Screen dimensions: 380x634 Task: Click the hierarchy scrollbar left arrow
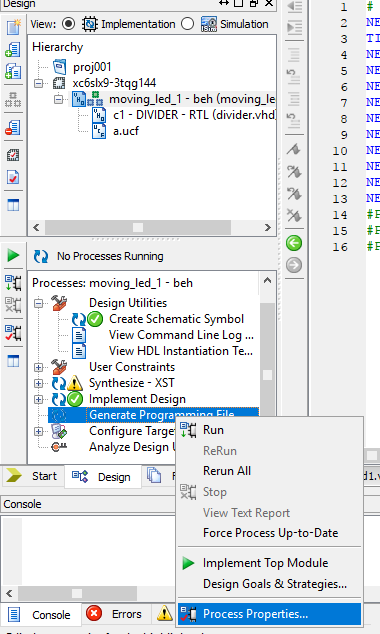[x=36, y=228]
